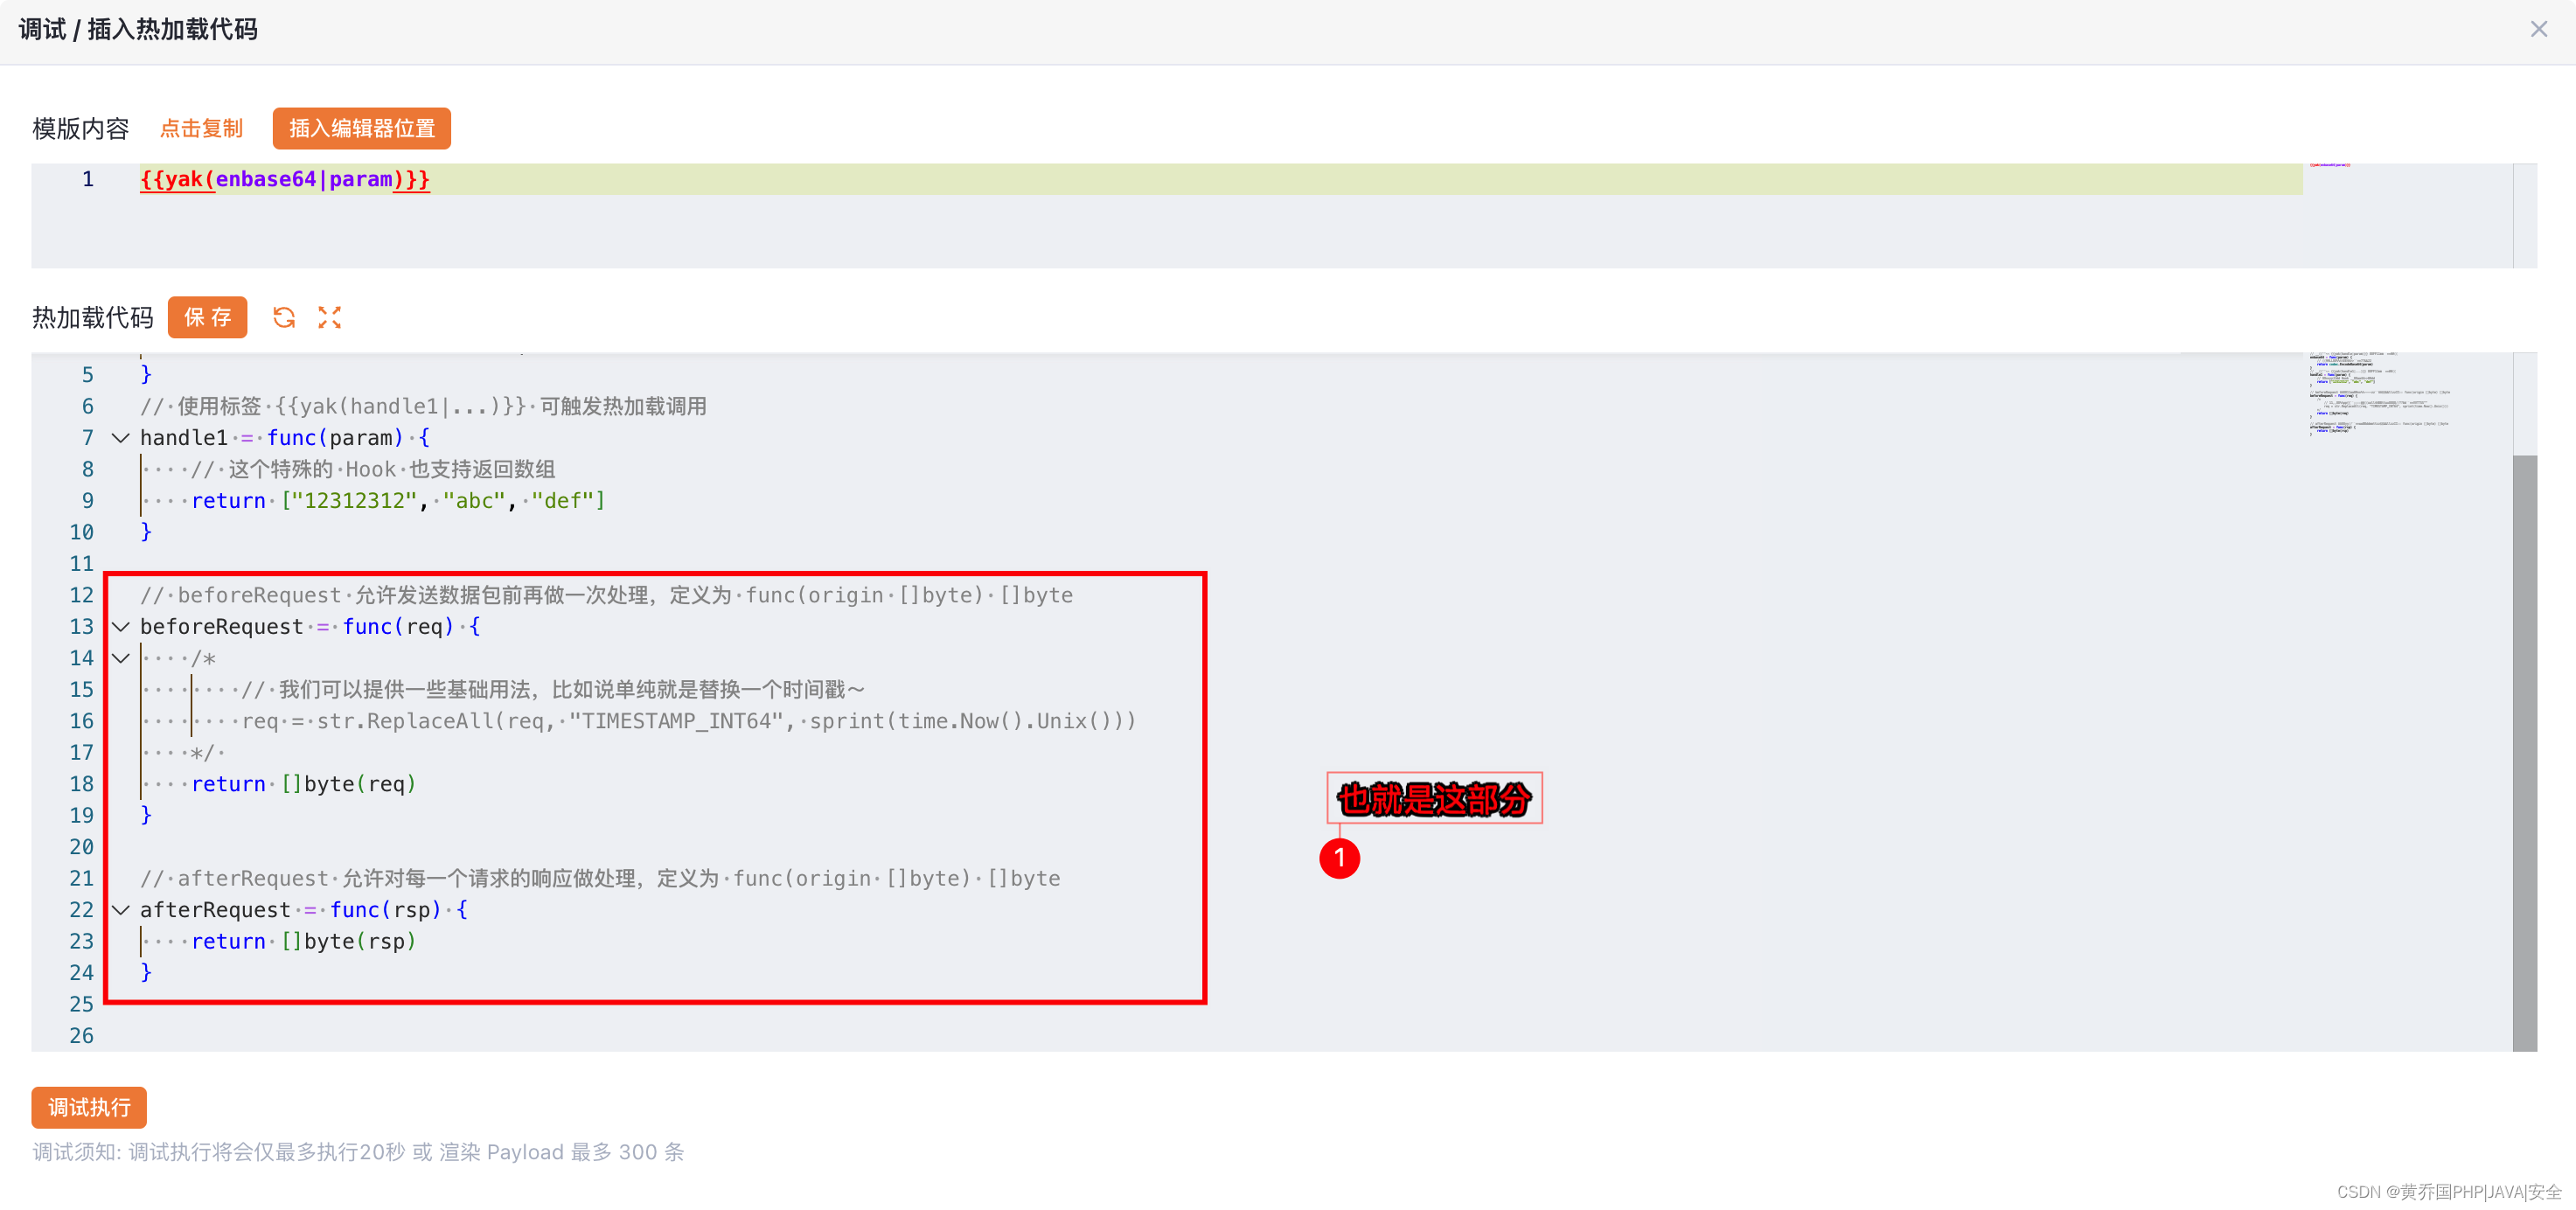Place cursor on 'return []byte(rsp)' line
Viewport: 2576px width, 1210px height.
coord(303,941)
